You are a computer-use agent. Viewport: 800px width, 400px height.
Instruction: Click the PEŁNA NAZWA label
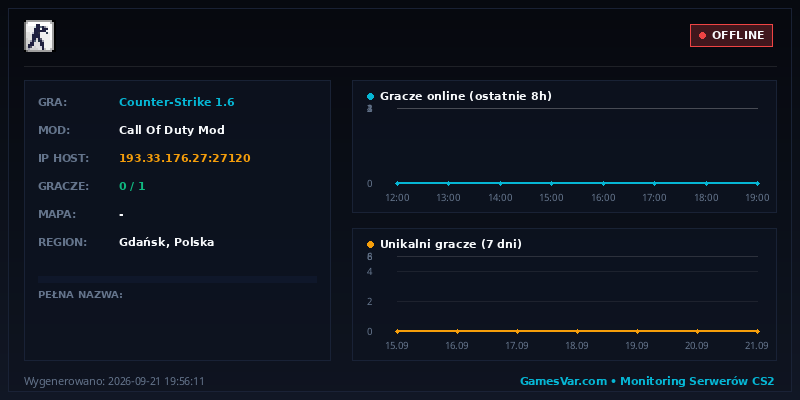click(81, 294)
